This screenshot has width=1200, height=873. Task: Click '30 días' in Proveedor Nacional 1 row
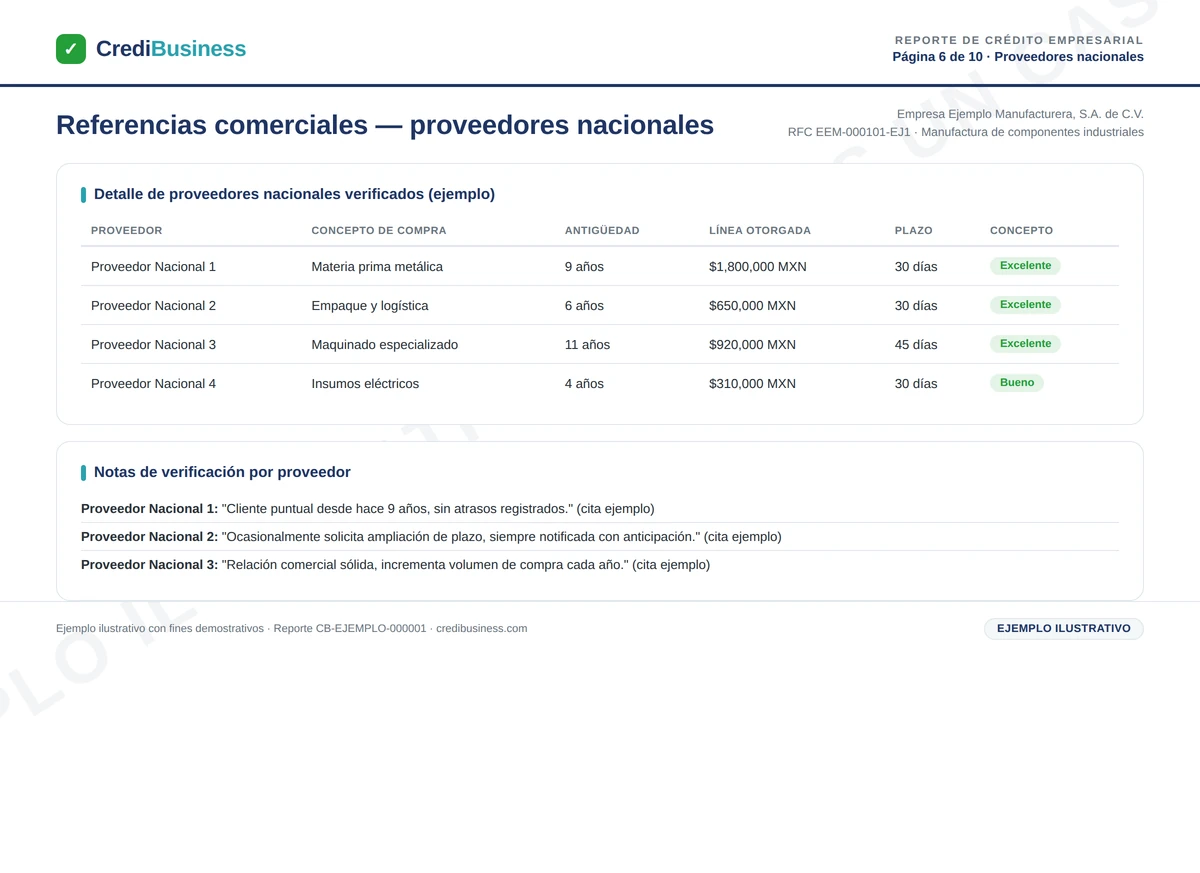[x=916, y=267]
